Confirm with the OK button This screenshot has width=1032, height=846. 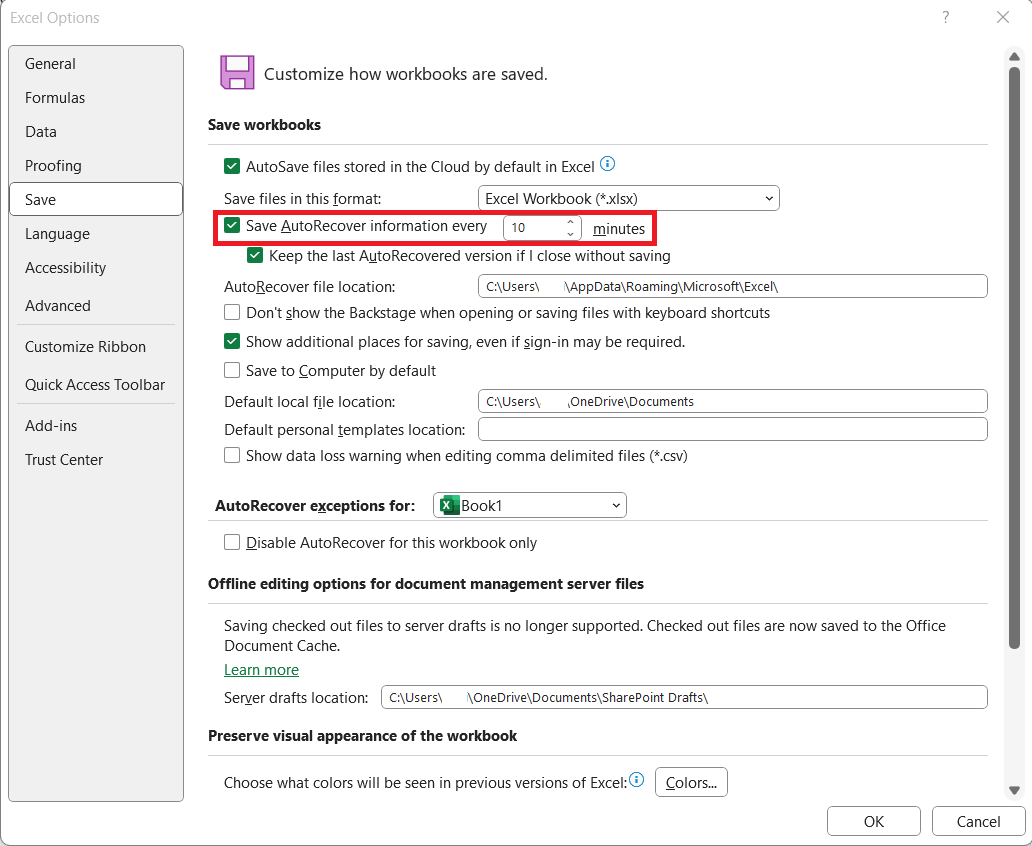[873, 821]
